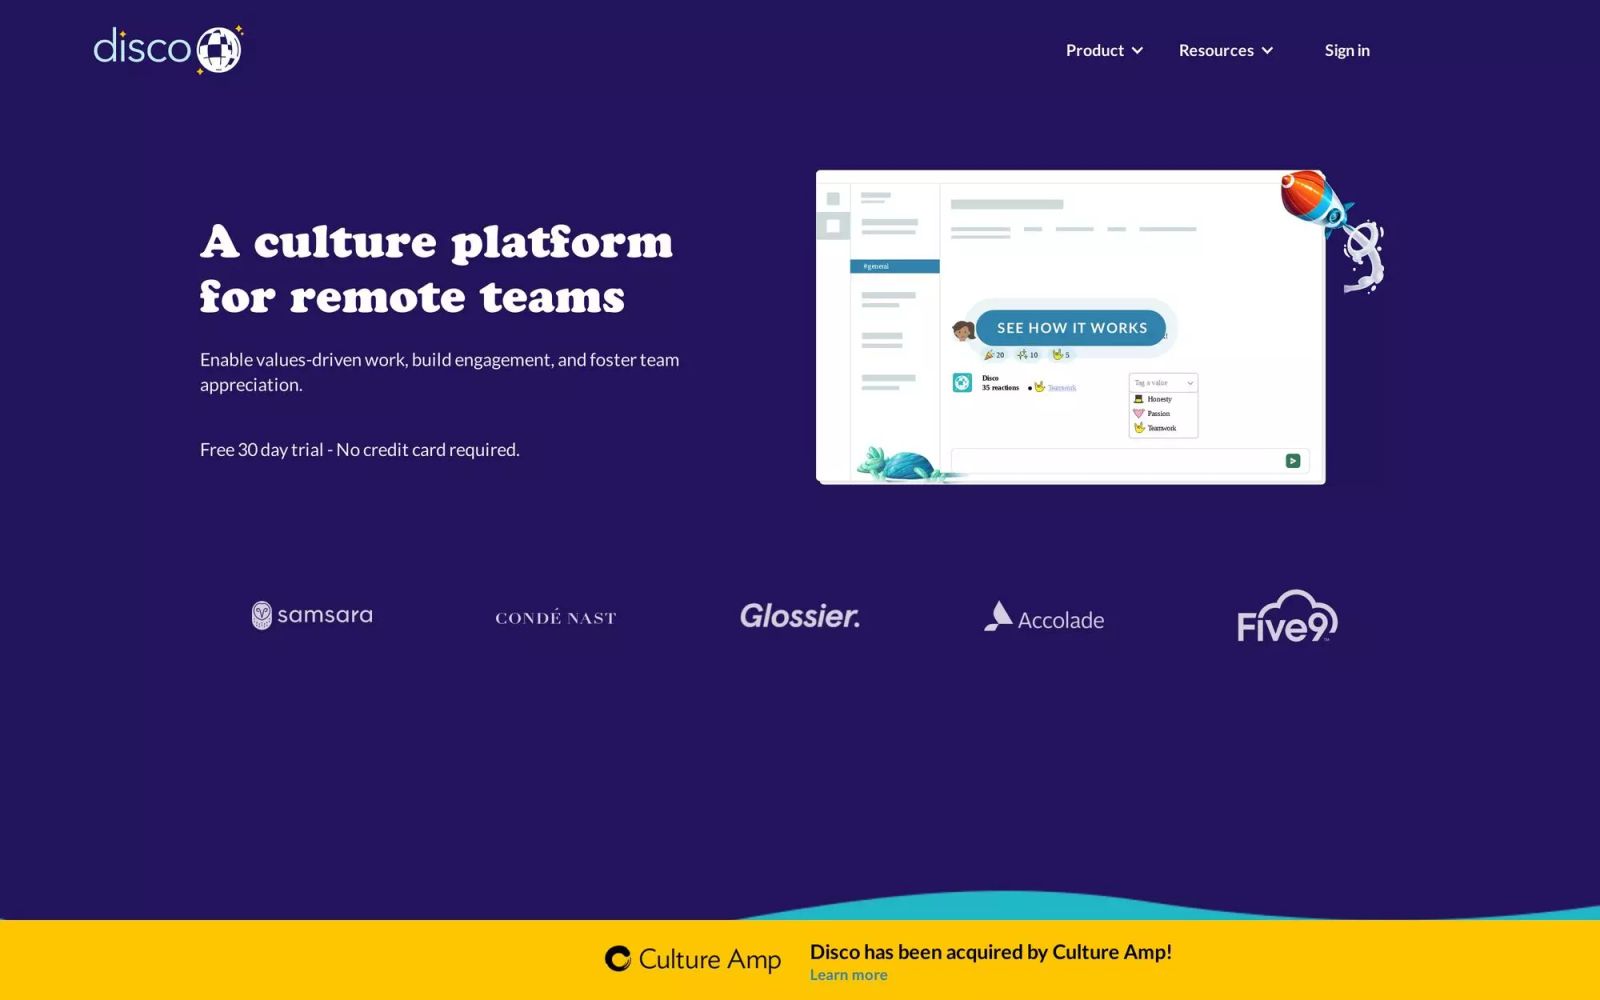Click the Condé Nast logo
The height and width of the screenshot is (1000, 1600).
pyautogui.click(x=556, y=618)
